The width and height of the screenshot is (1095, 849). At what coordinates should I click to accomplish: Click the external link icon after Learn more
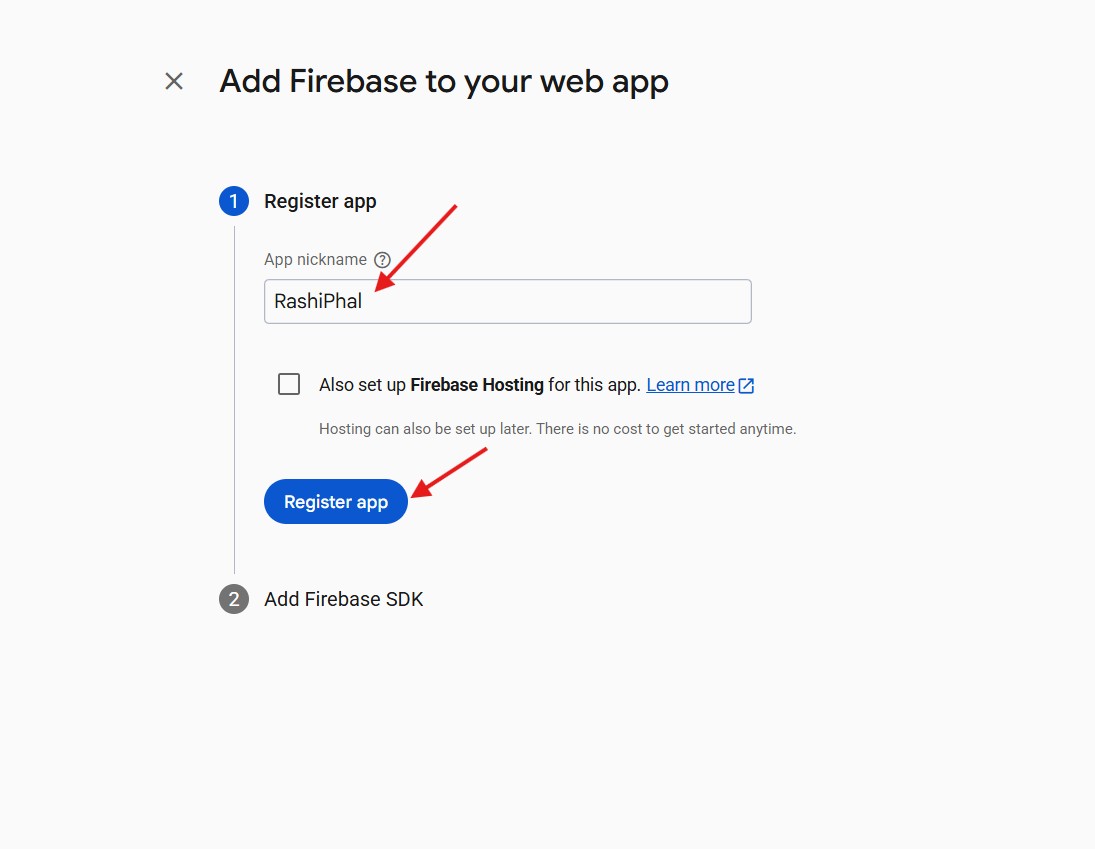pos(746,385)
